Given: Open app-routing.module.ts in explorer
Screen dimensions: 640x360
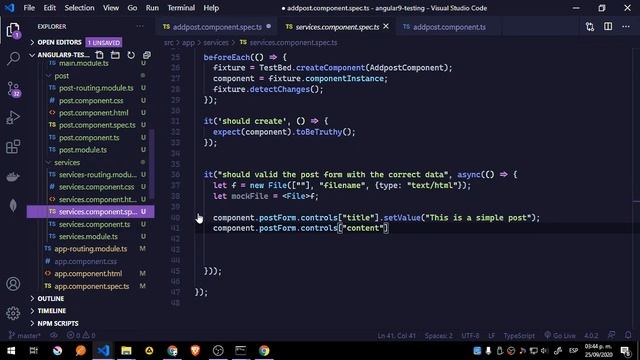Looking at the screenshot, I should [91, 249].
